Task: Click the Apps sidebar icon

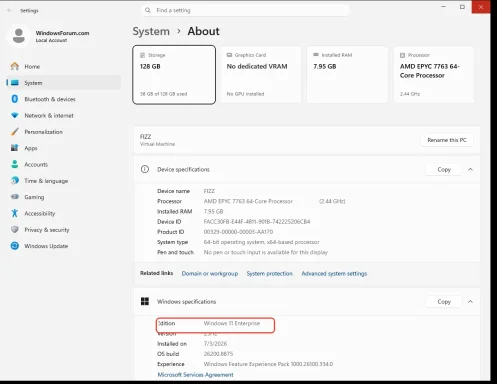Action: [x=15, y=148]
